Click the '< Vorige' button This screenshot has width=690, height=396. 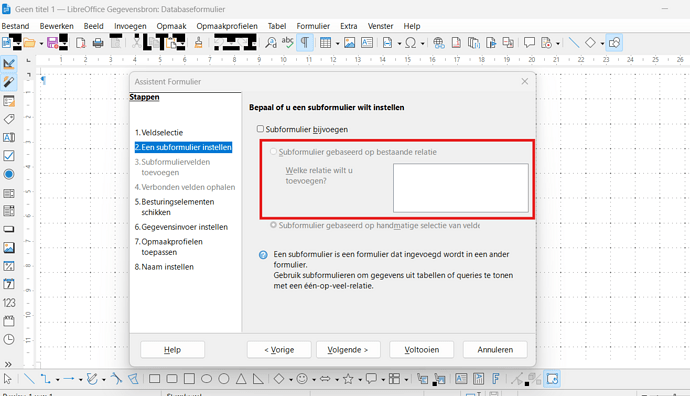(x=279, y=349)
